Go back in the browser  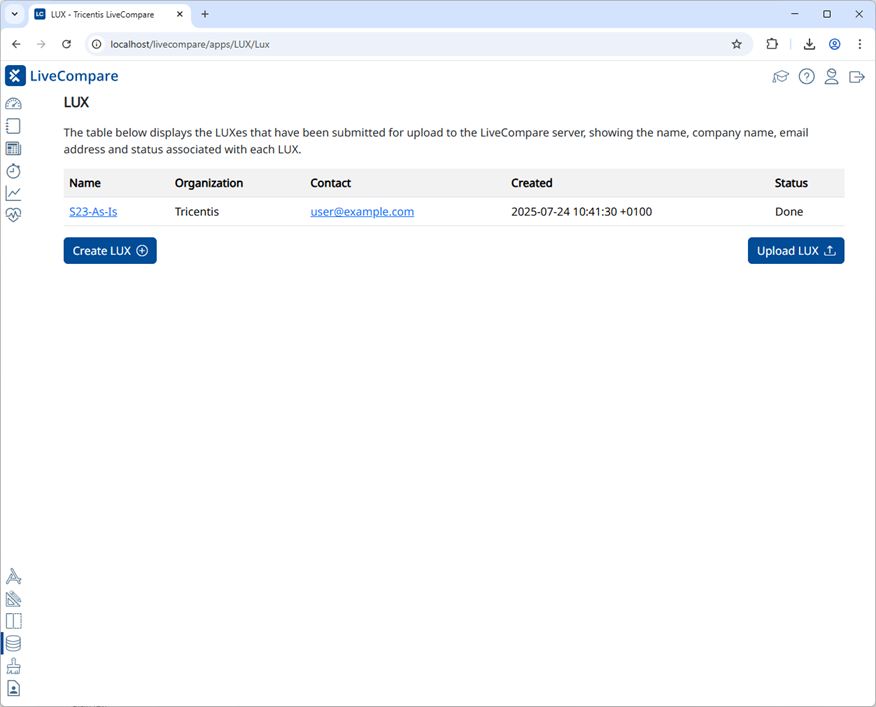(x=16, y=44)
